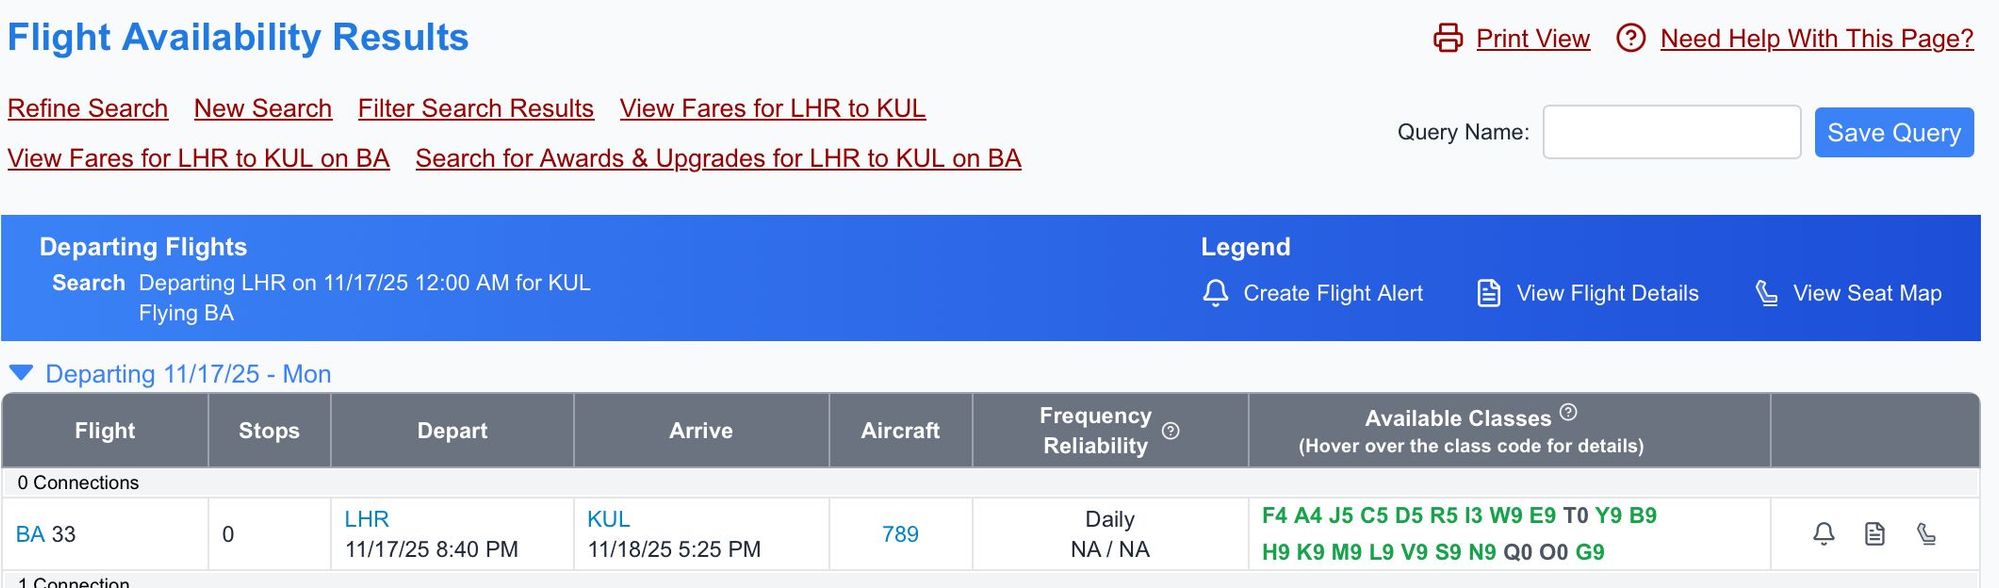Open Filter Search Results

[476, 108]
